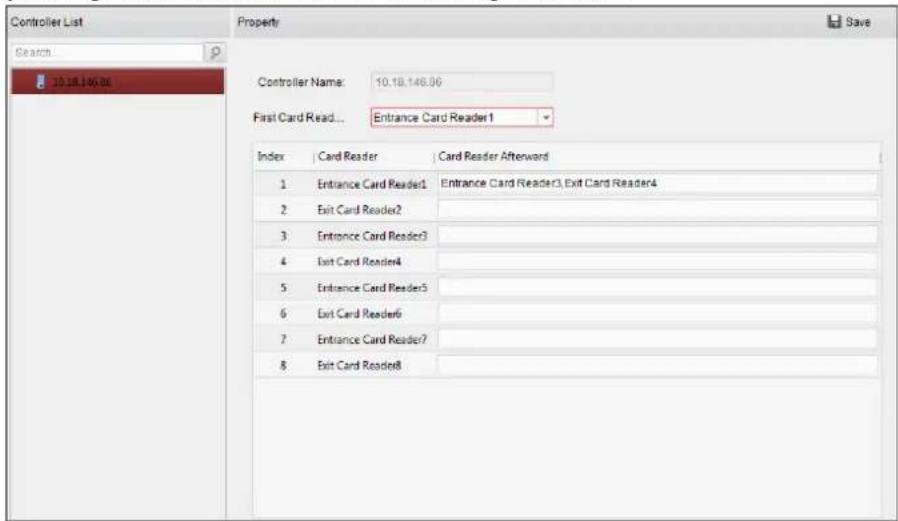Click afterward field for Entrance Card Reader7
The width and height of the screenshot is (898, 521).
[x=657, y=339]
